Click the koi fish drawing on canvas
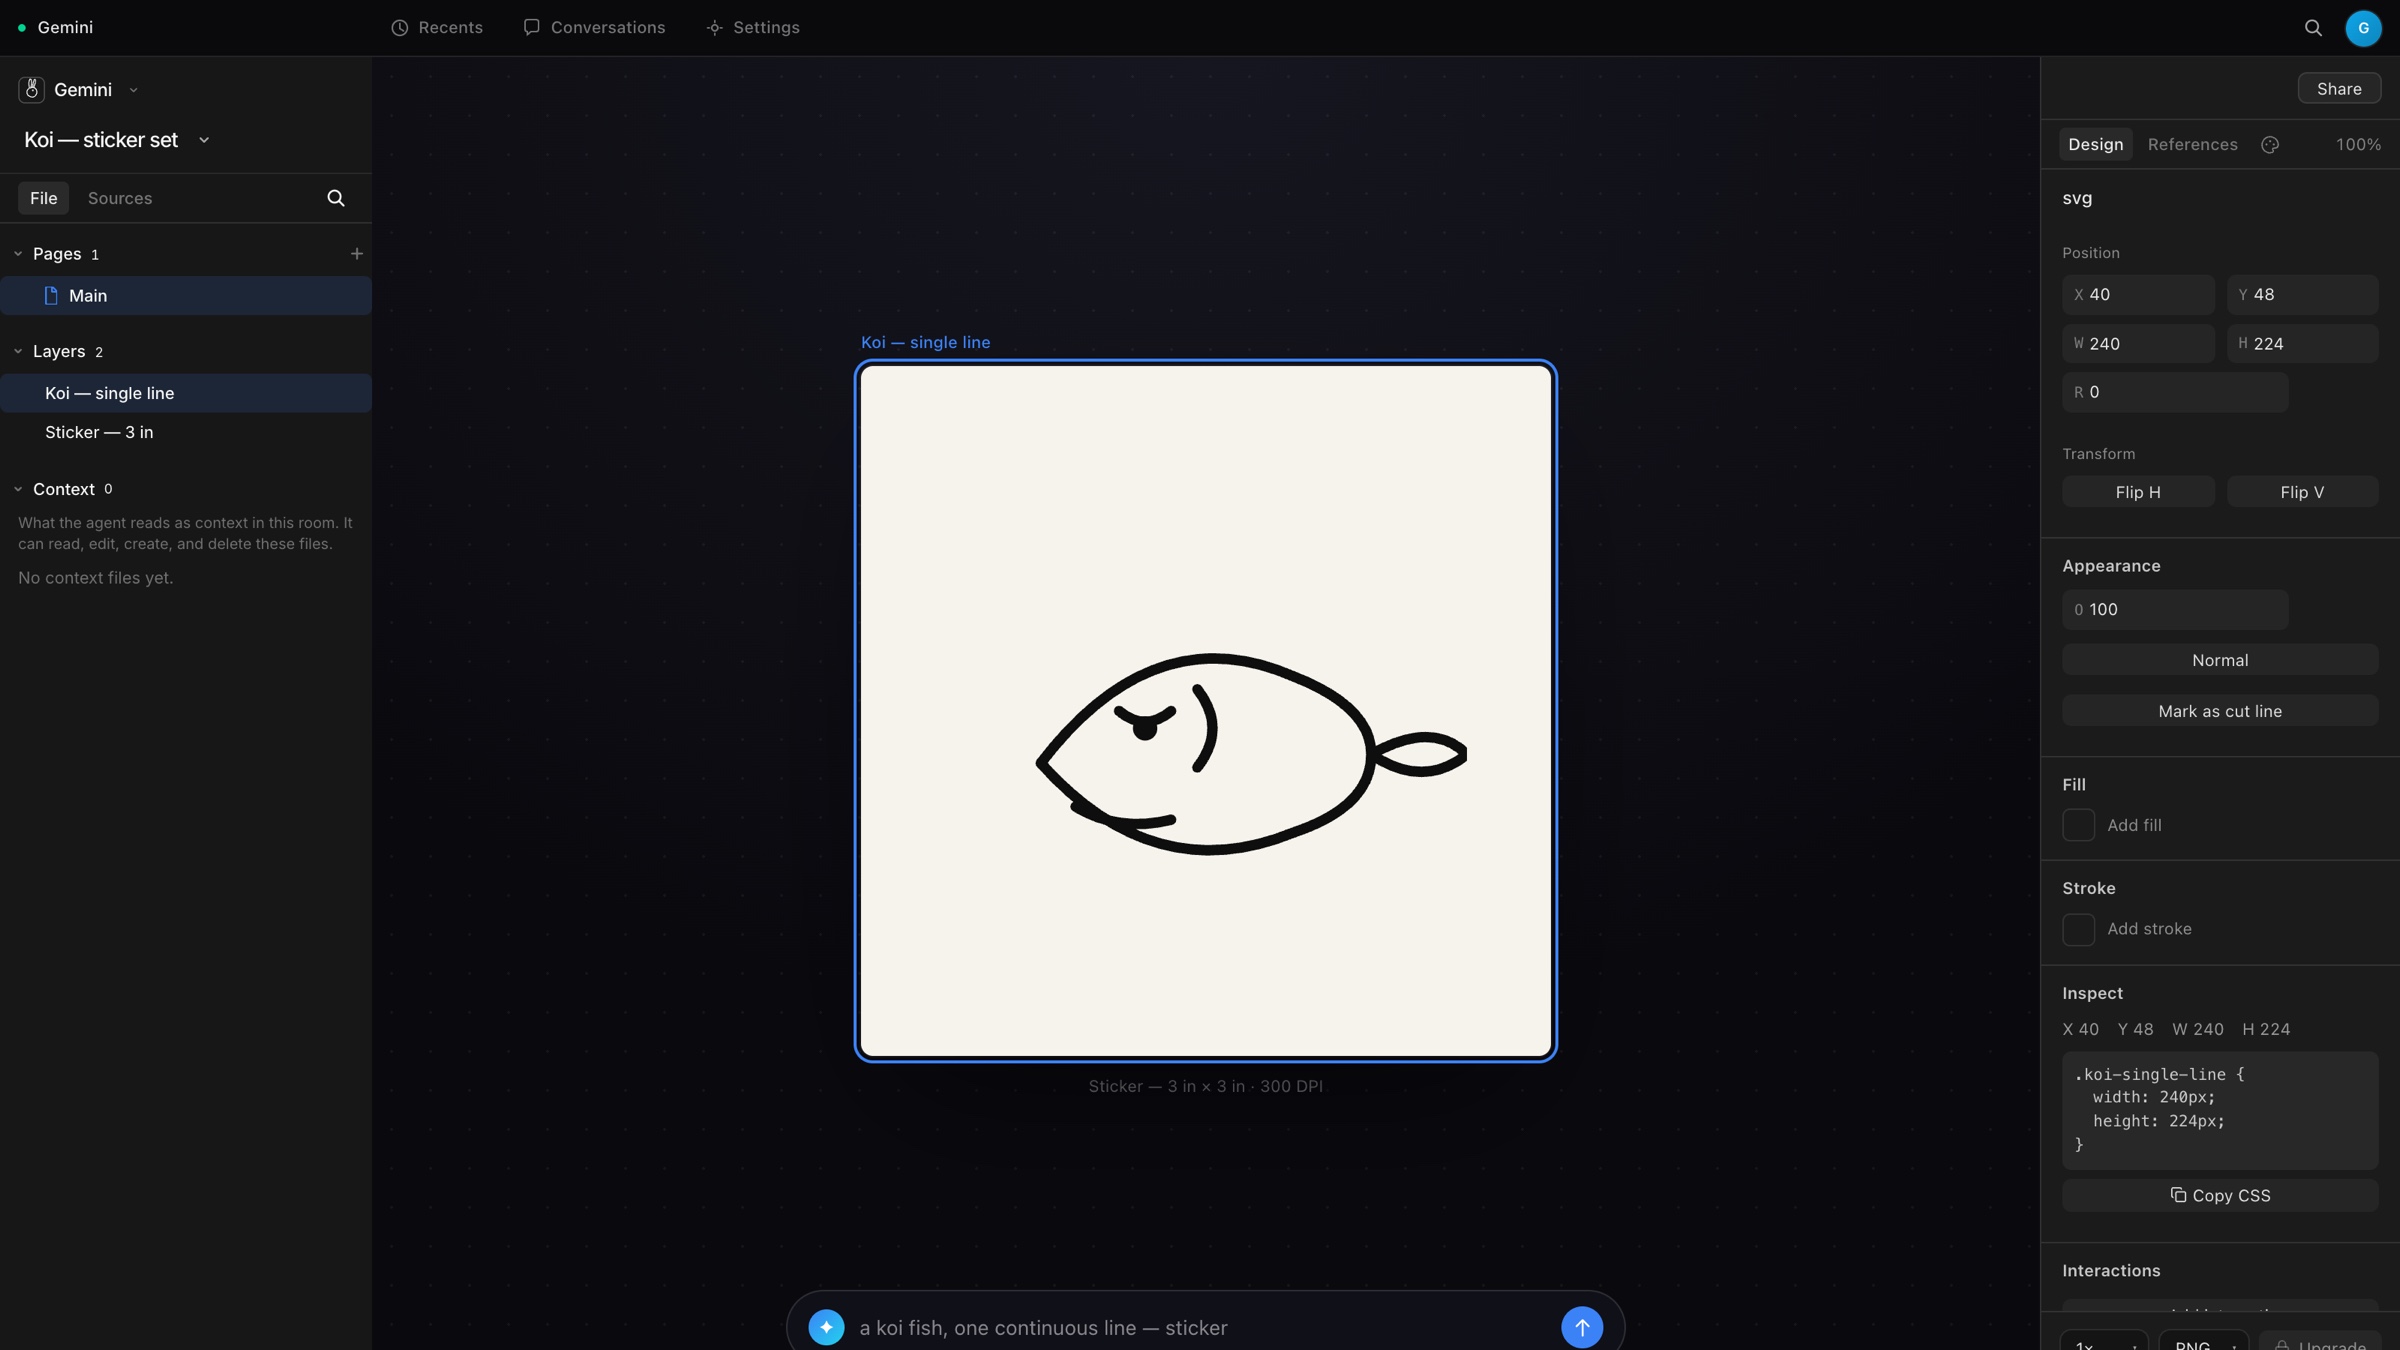Screen dimensions: 2400x1350 click(x=1251, y=754)
